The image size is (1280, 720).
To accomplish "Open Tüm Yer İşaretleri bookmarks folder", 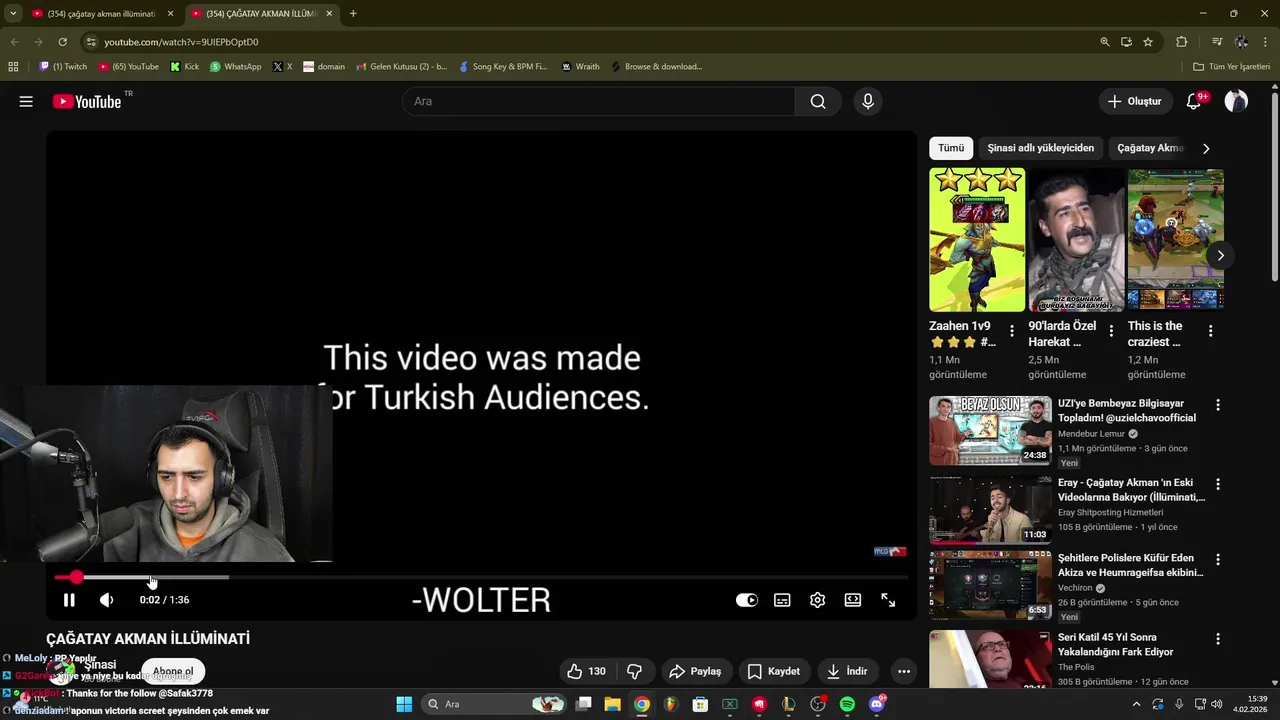I will 1231,67.
